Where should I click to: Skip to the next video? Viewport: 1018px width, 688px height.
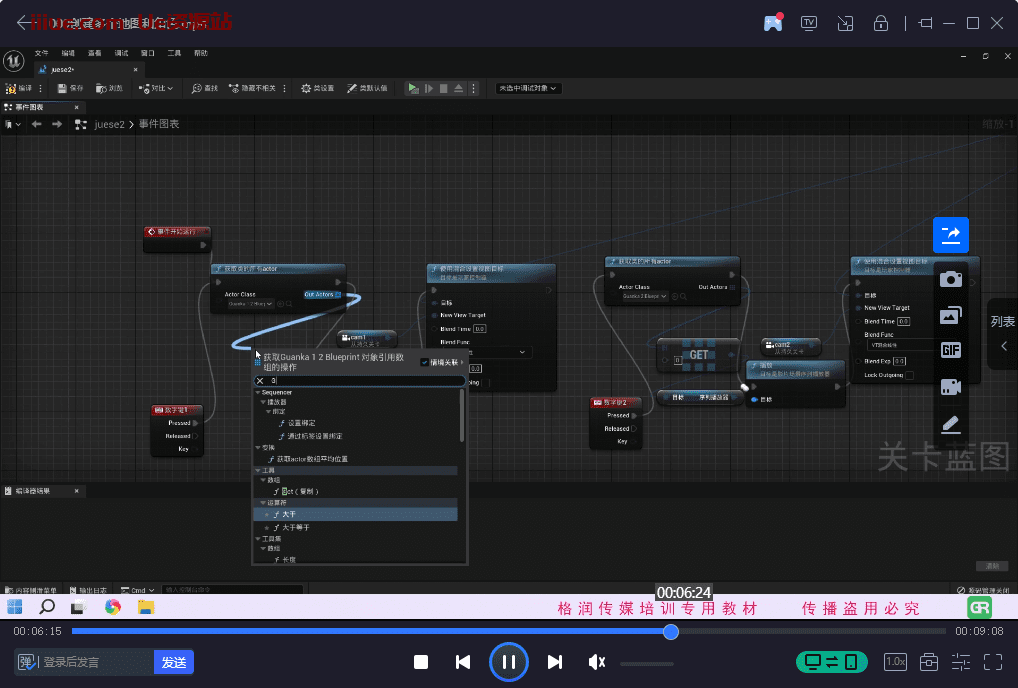tap(555, 662)
